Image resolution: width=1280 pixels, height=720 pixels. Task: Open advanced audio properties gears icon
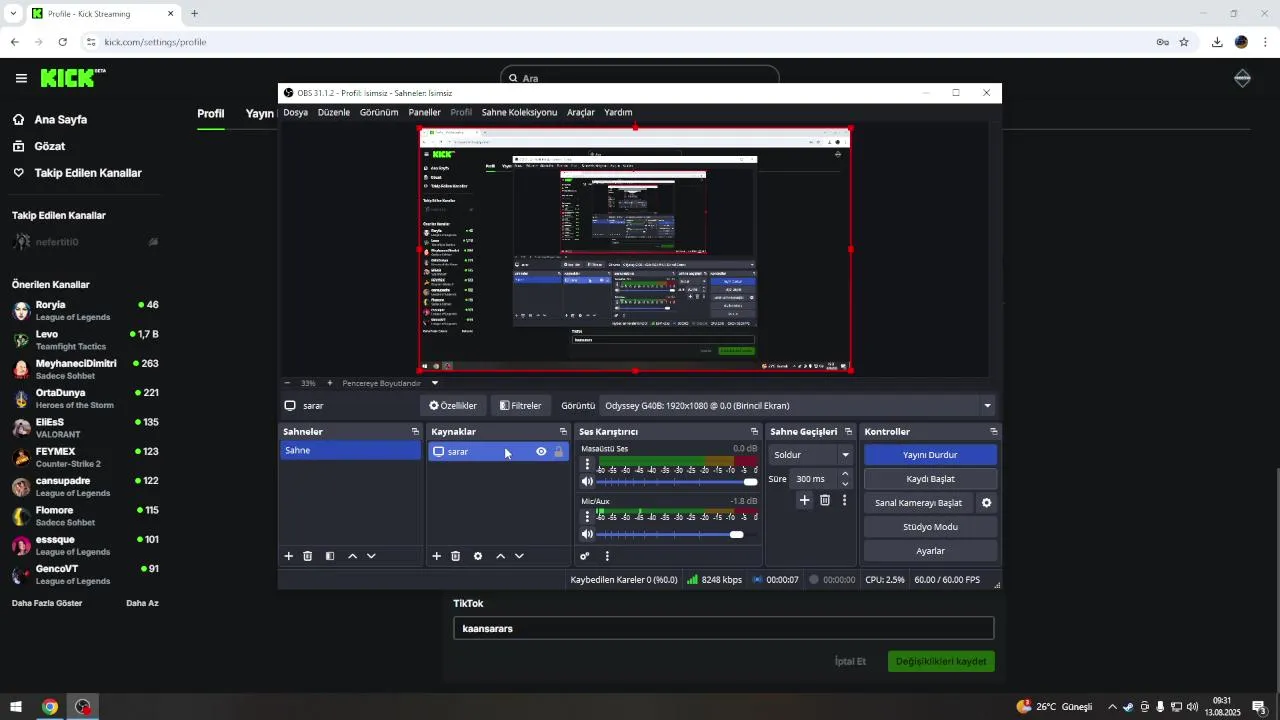585,556
